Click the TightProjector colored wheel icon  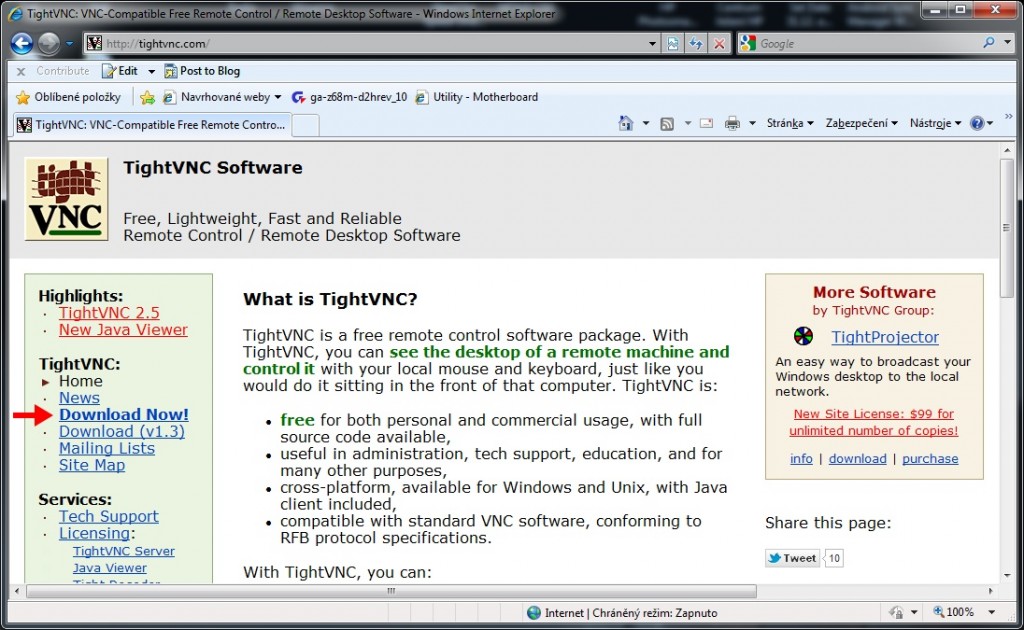(x=803, y=336)
